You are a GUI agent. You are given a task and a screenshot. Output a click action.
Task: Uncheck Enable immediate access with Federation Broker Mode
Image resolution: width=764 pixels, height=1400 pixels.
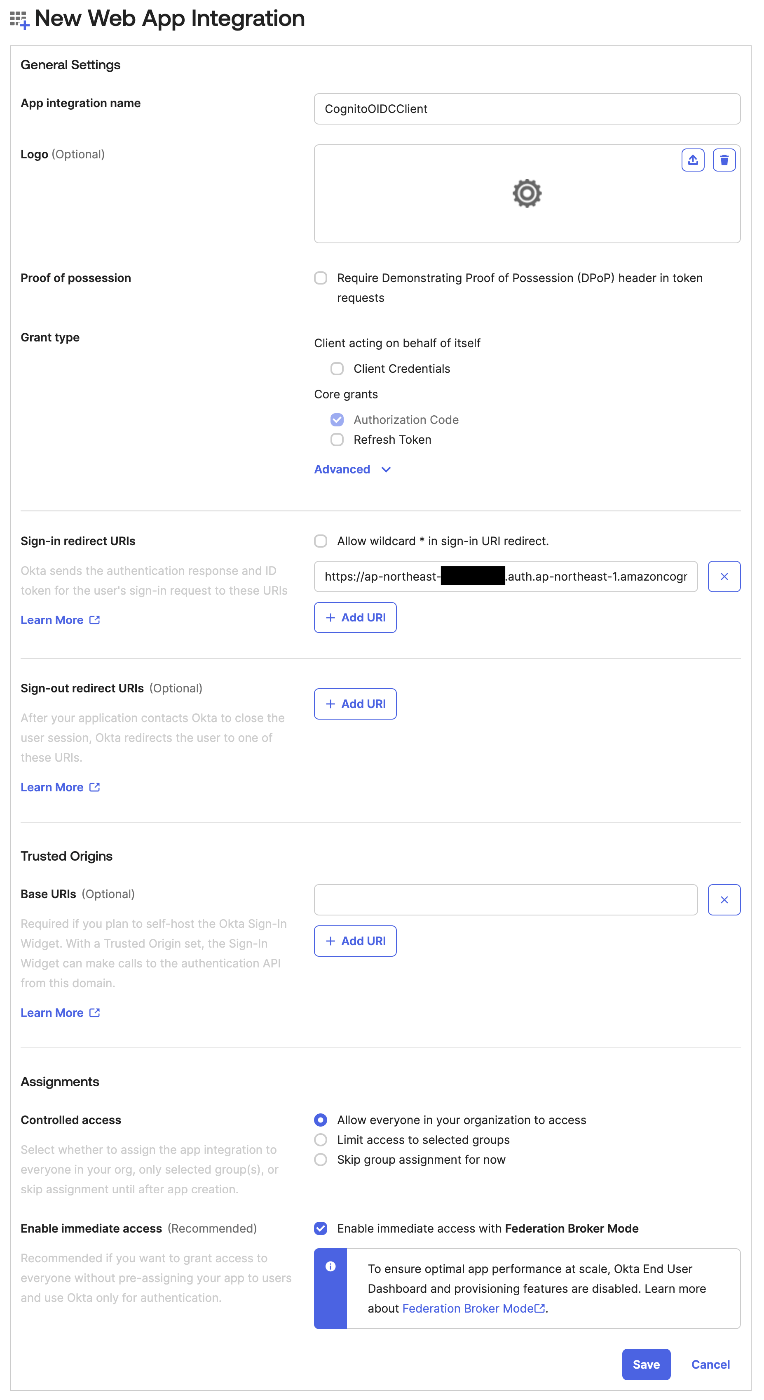coord(321,1228)
